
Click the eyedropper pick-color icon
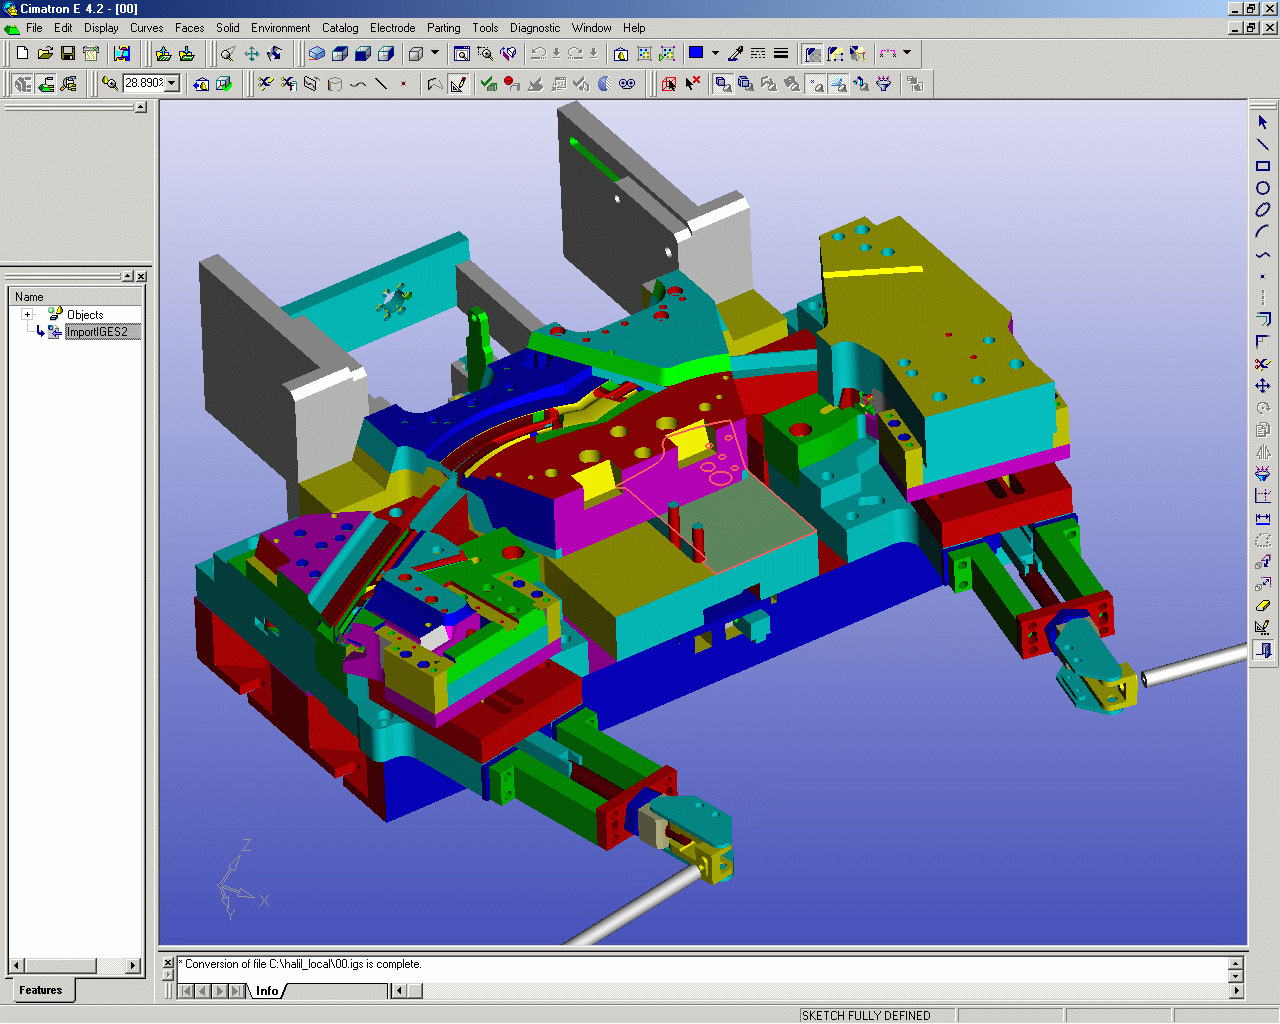(735, 54)
